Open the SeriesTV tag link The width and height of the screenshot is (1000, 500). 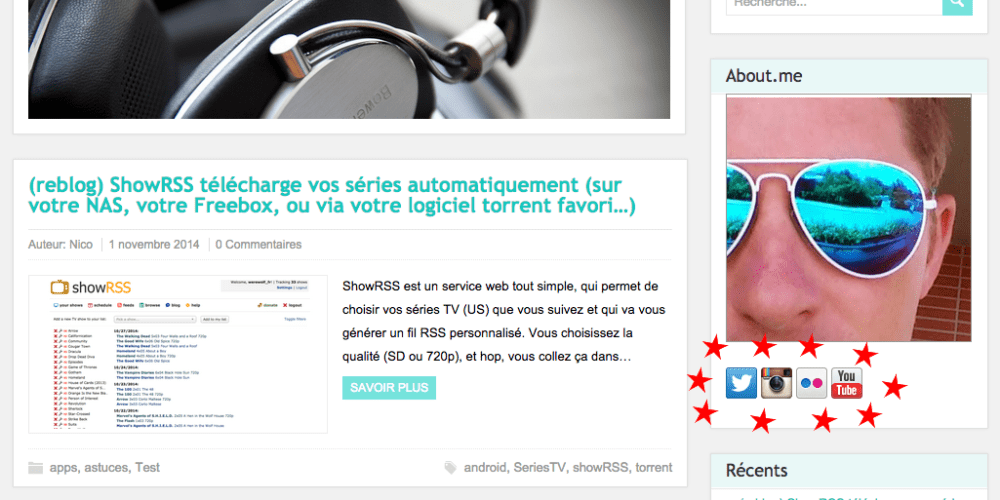pyautogui.click(x=539, y=467)
